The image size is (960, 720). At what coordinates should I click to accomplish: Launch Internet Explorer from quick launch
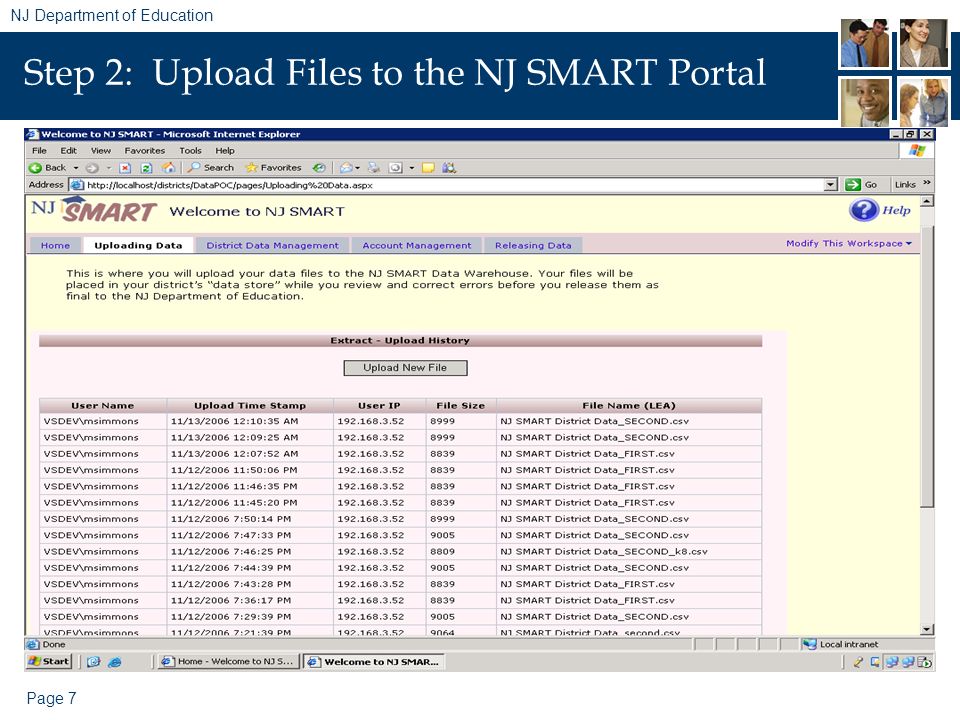click(114, 662)
